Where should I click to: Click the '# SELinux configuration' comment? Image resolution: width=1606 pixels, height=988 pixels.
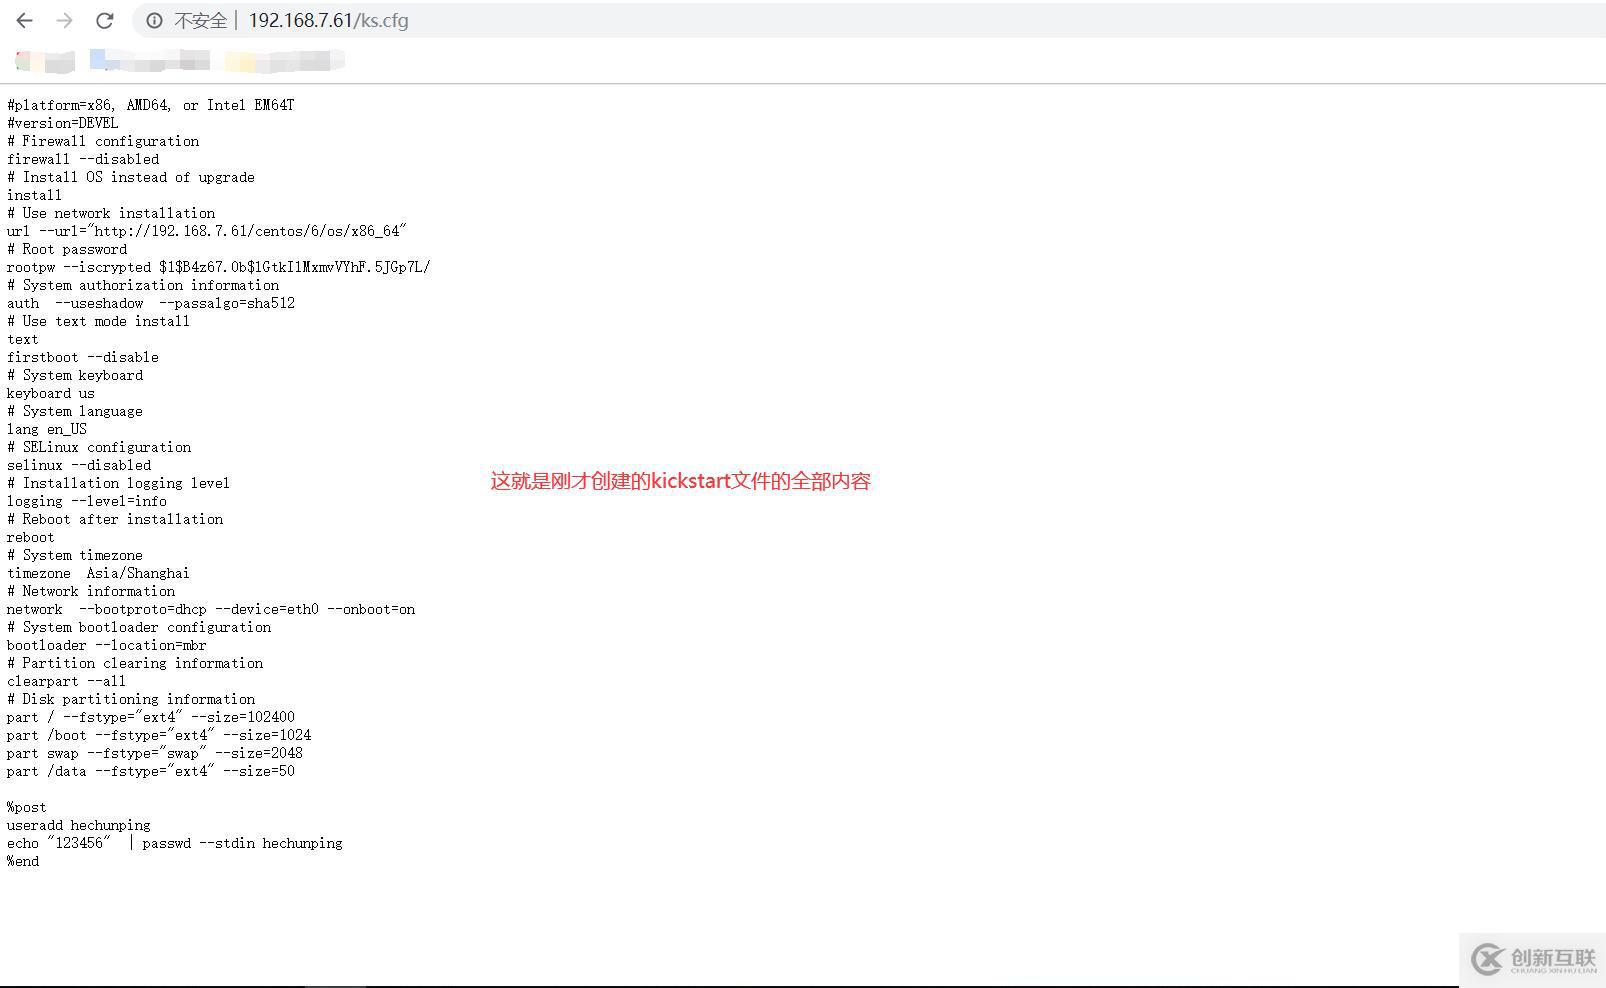point(99,447)
